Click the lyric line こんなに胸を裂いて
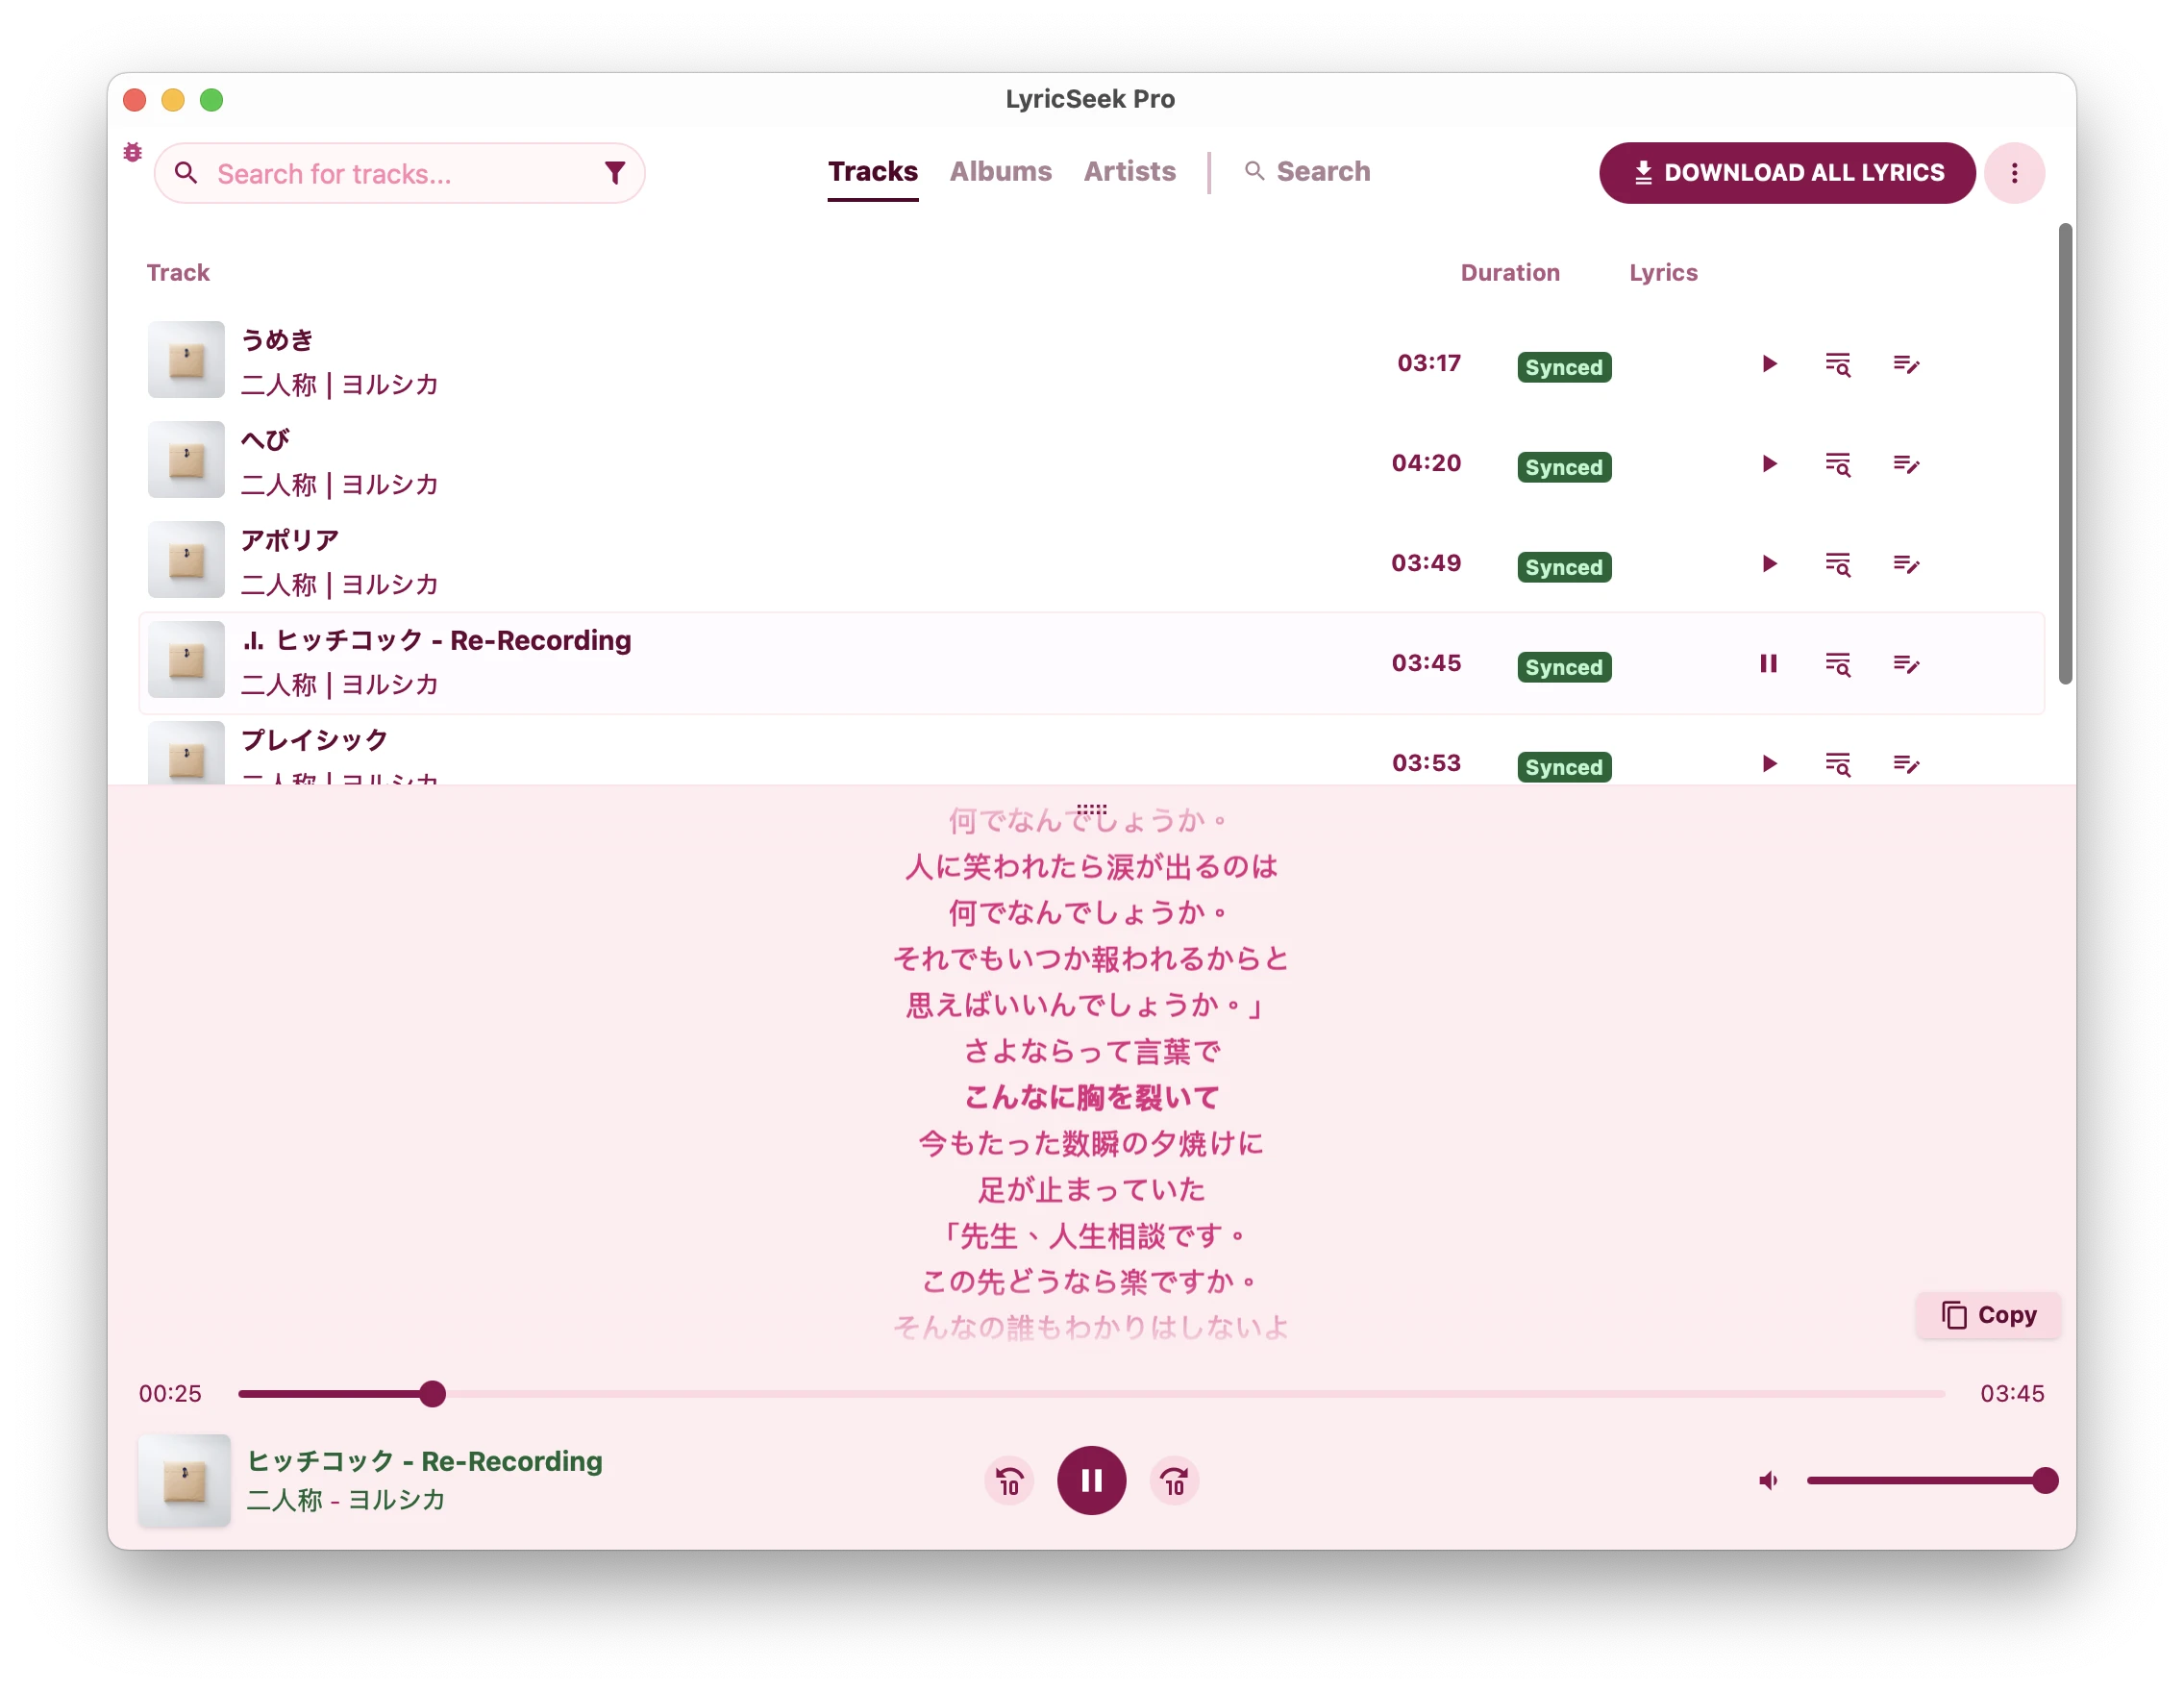Image resolution: width=2184 pixels, height=1692 pixels. pos(1091,1098)
